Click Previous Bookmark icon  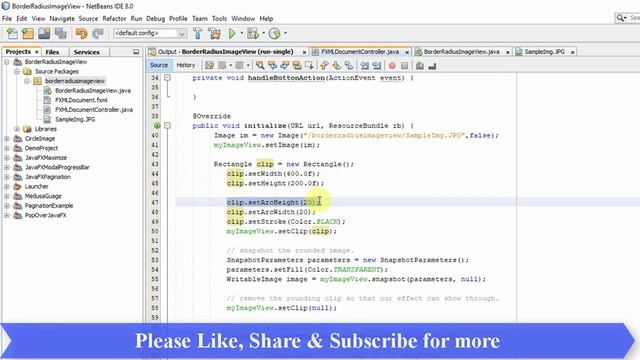324,65
